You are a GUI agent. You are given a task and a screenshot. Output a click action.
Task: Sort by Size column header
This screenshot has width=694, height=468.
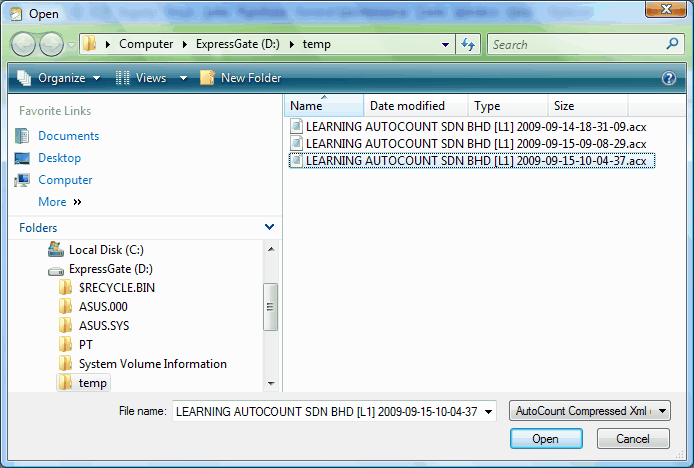click(588, 106)
